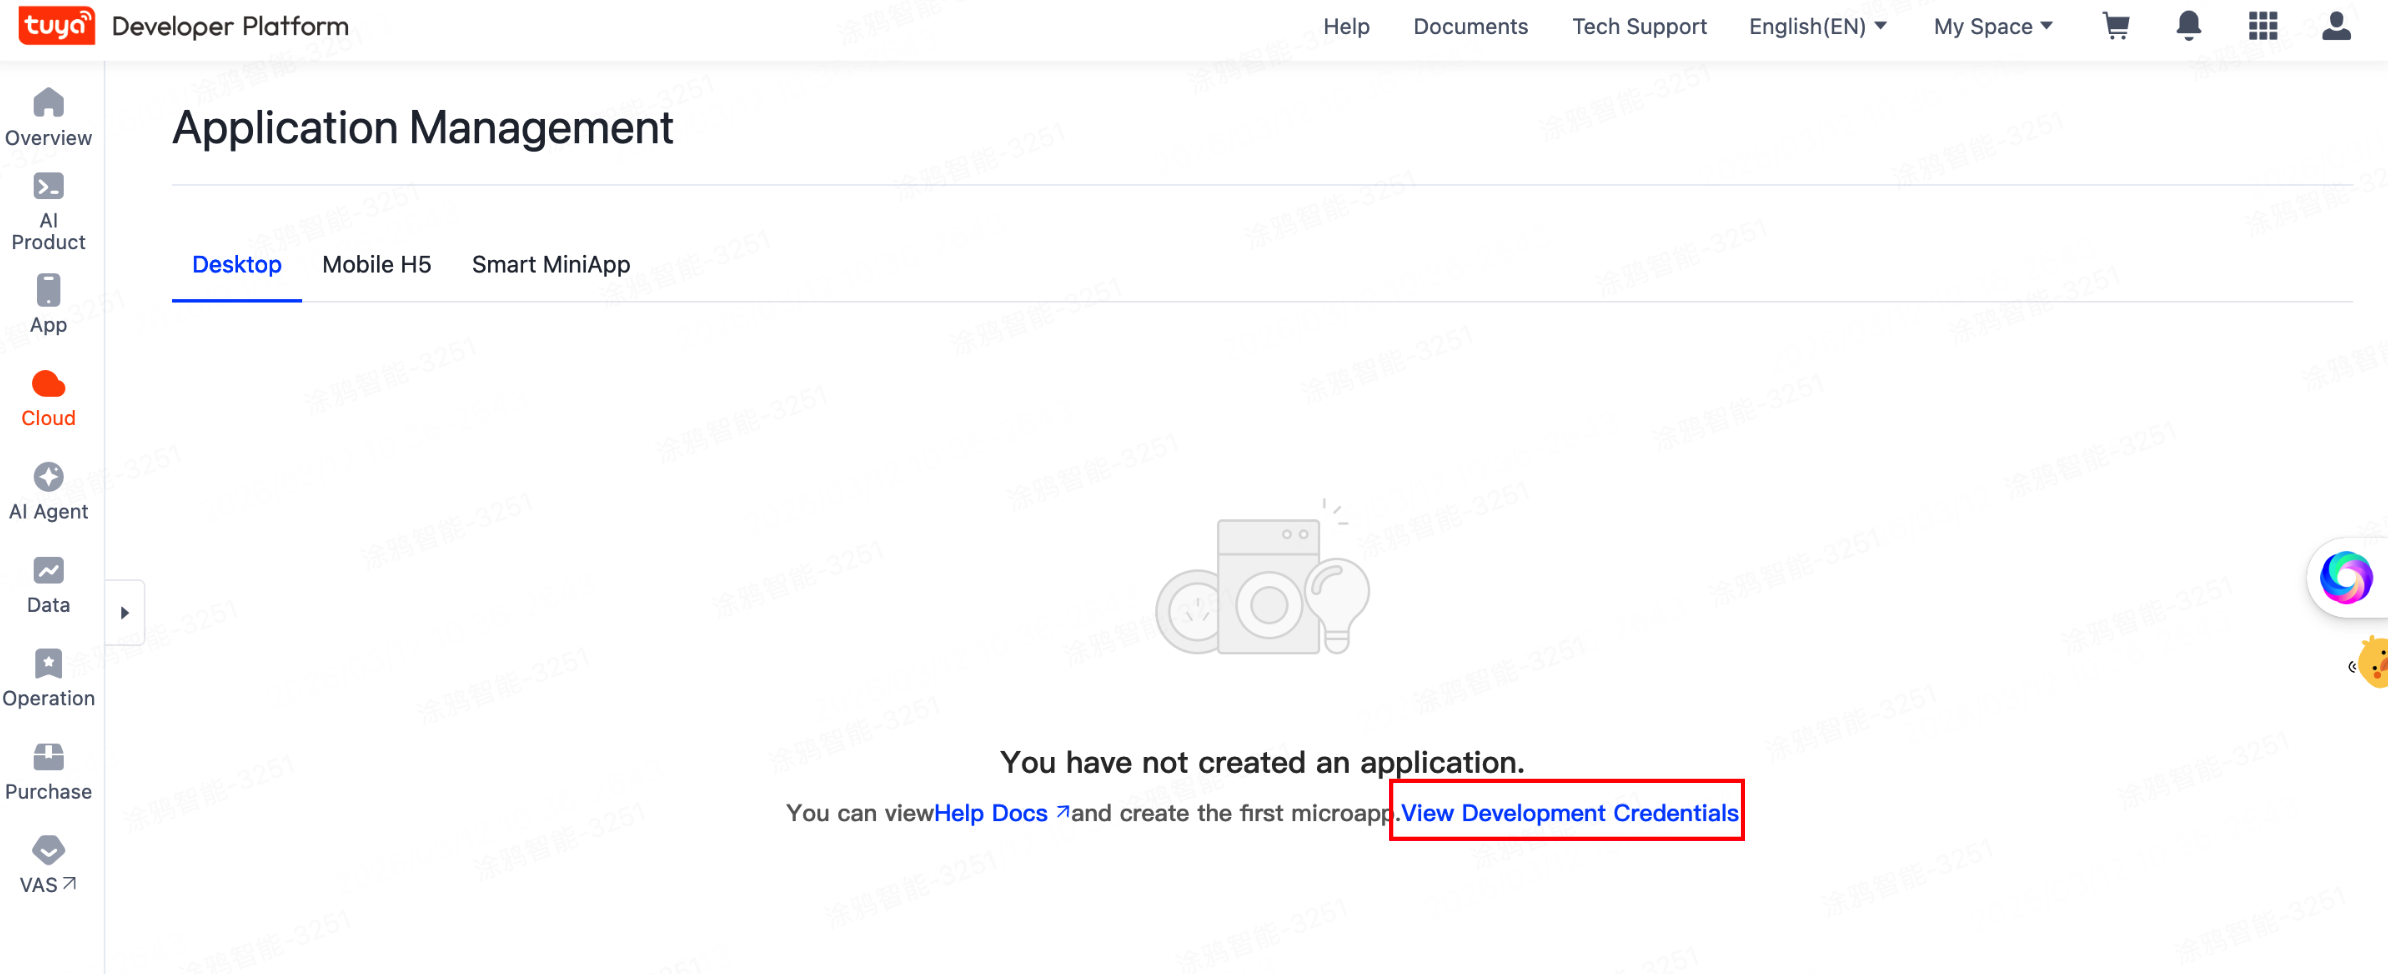Open the shopping cart icon
Image resolution: width=2388 pixels, height=974 pixels.
tap(2116, 26)
